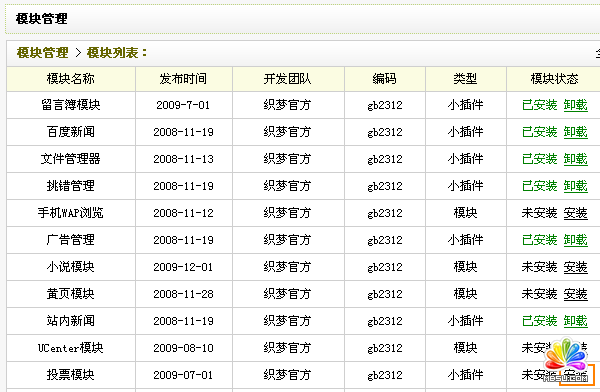Install the 手机WAP浏览 module
Viewport: 600px width, 392px height.
576,213
